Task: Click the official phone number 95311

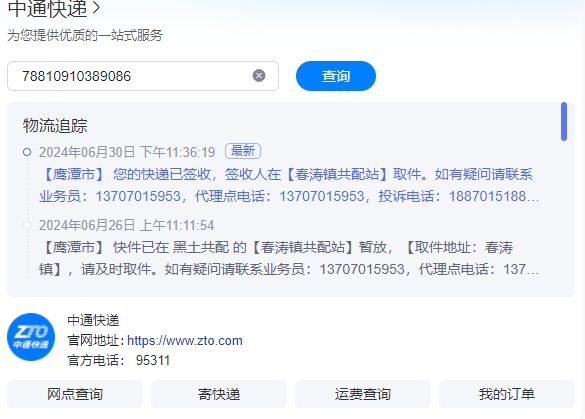Action: [x=153, y=360]
